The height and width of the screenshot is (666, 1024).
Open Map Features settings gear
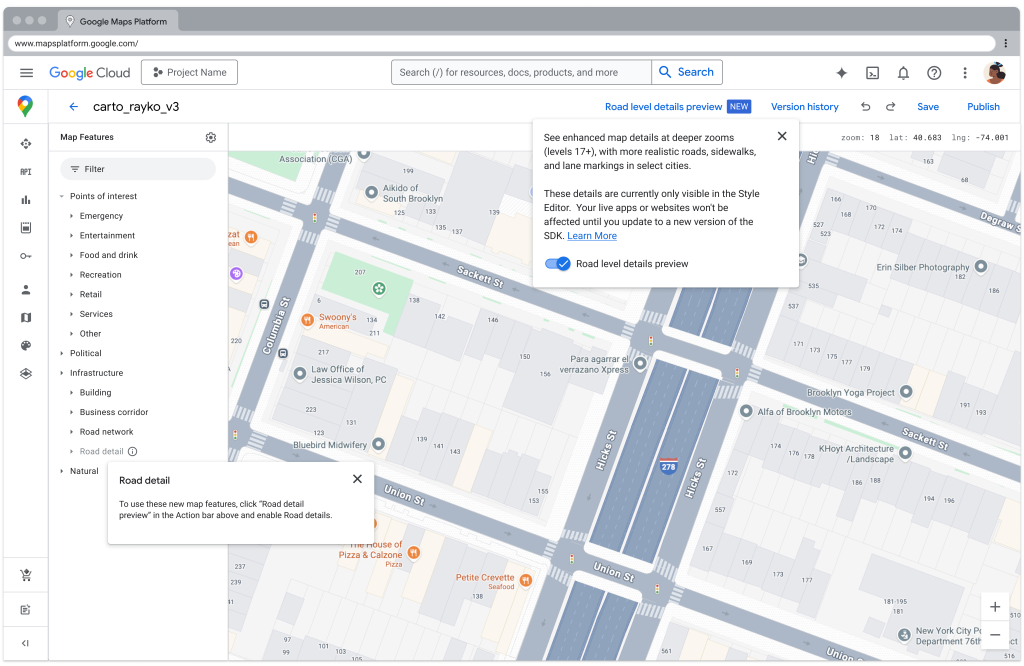(x=210, y=137)
